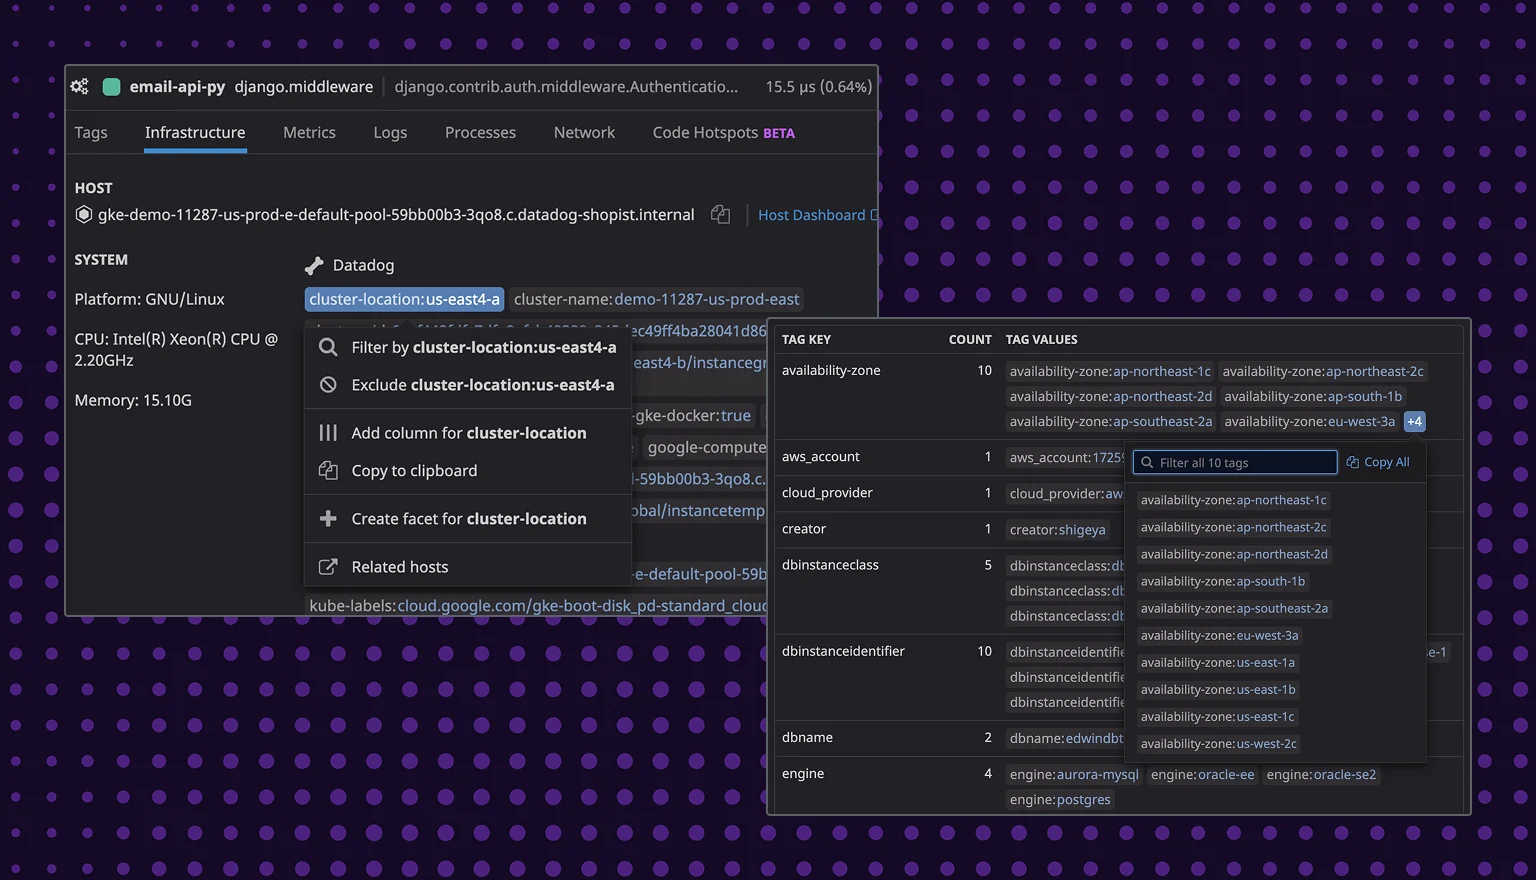Select availability-zone:ap-northeast-2c in the dropdown list
The image size is (1536, 880).
pos(1234,527)
